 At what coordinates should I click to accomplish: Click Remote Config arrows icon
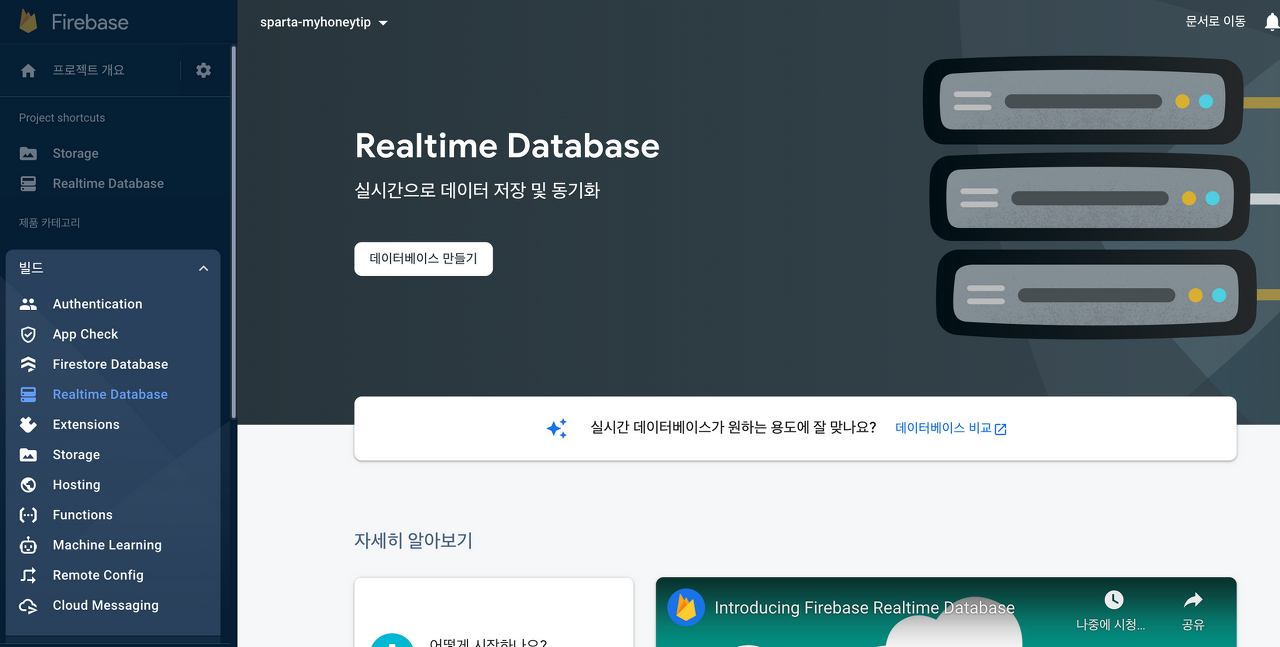(28, 575)
